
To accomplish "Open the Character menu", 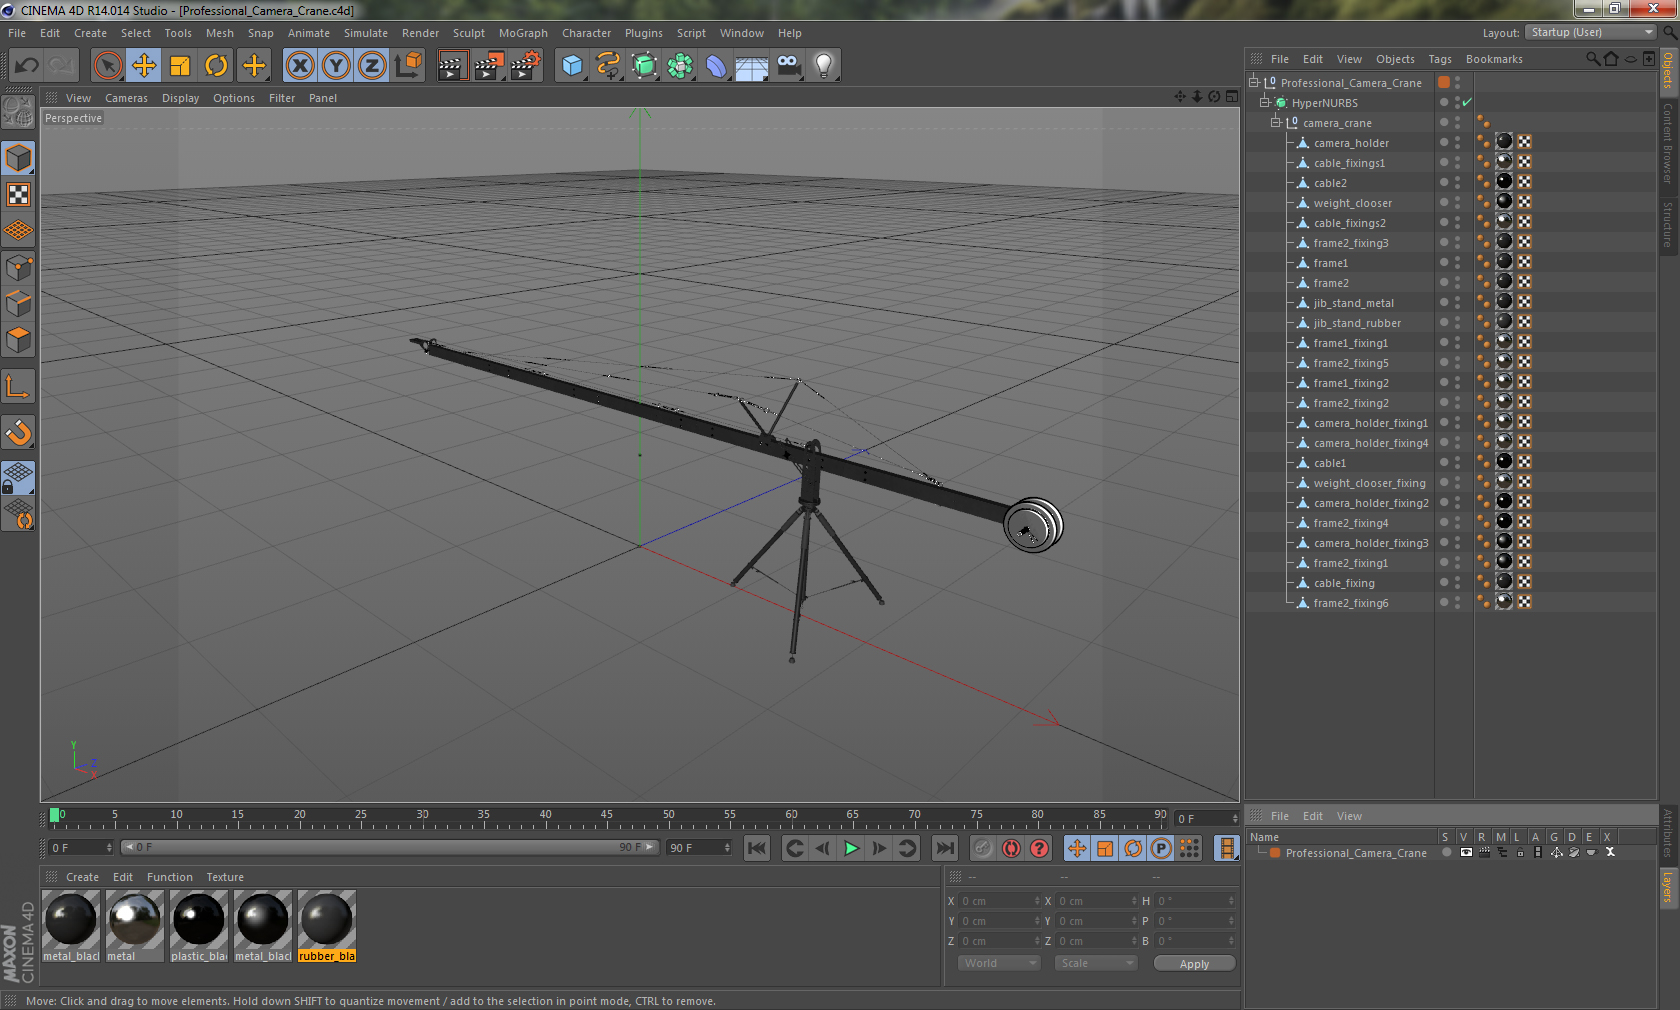I will [586, 33].
